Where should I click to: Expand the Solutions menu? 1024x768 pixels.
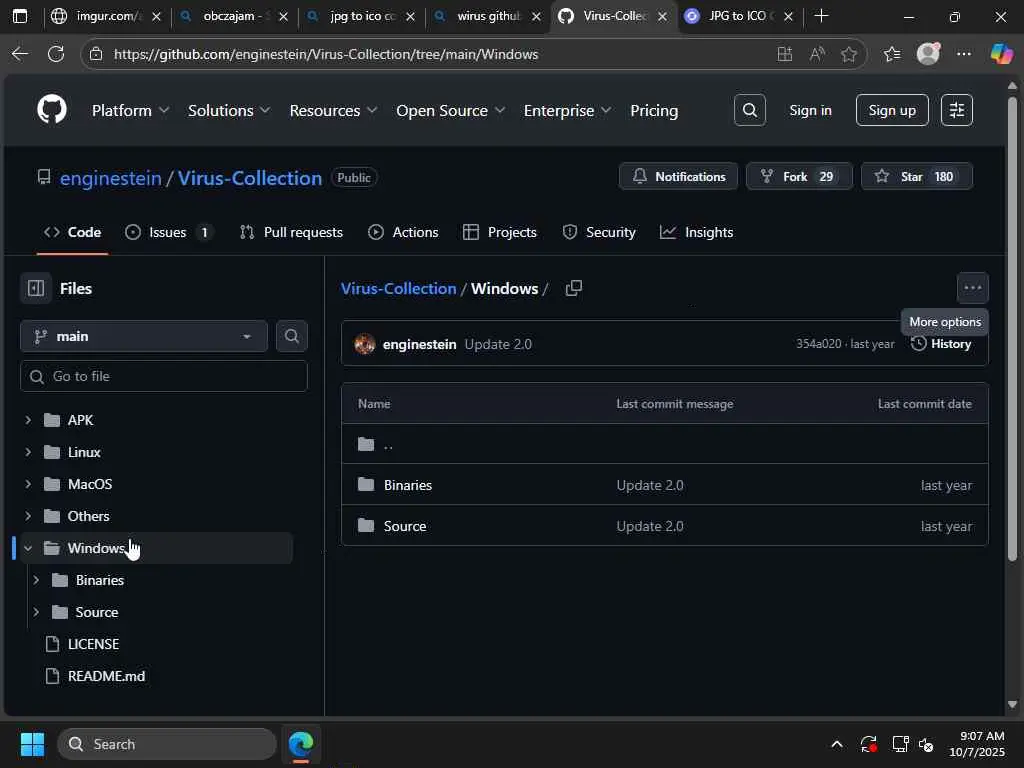[x=229, y=110]
